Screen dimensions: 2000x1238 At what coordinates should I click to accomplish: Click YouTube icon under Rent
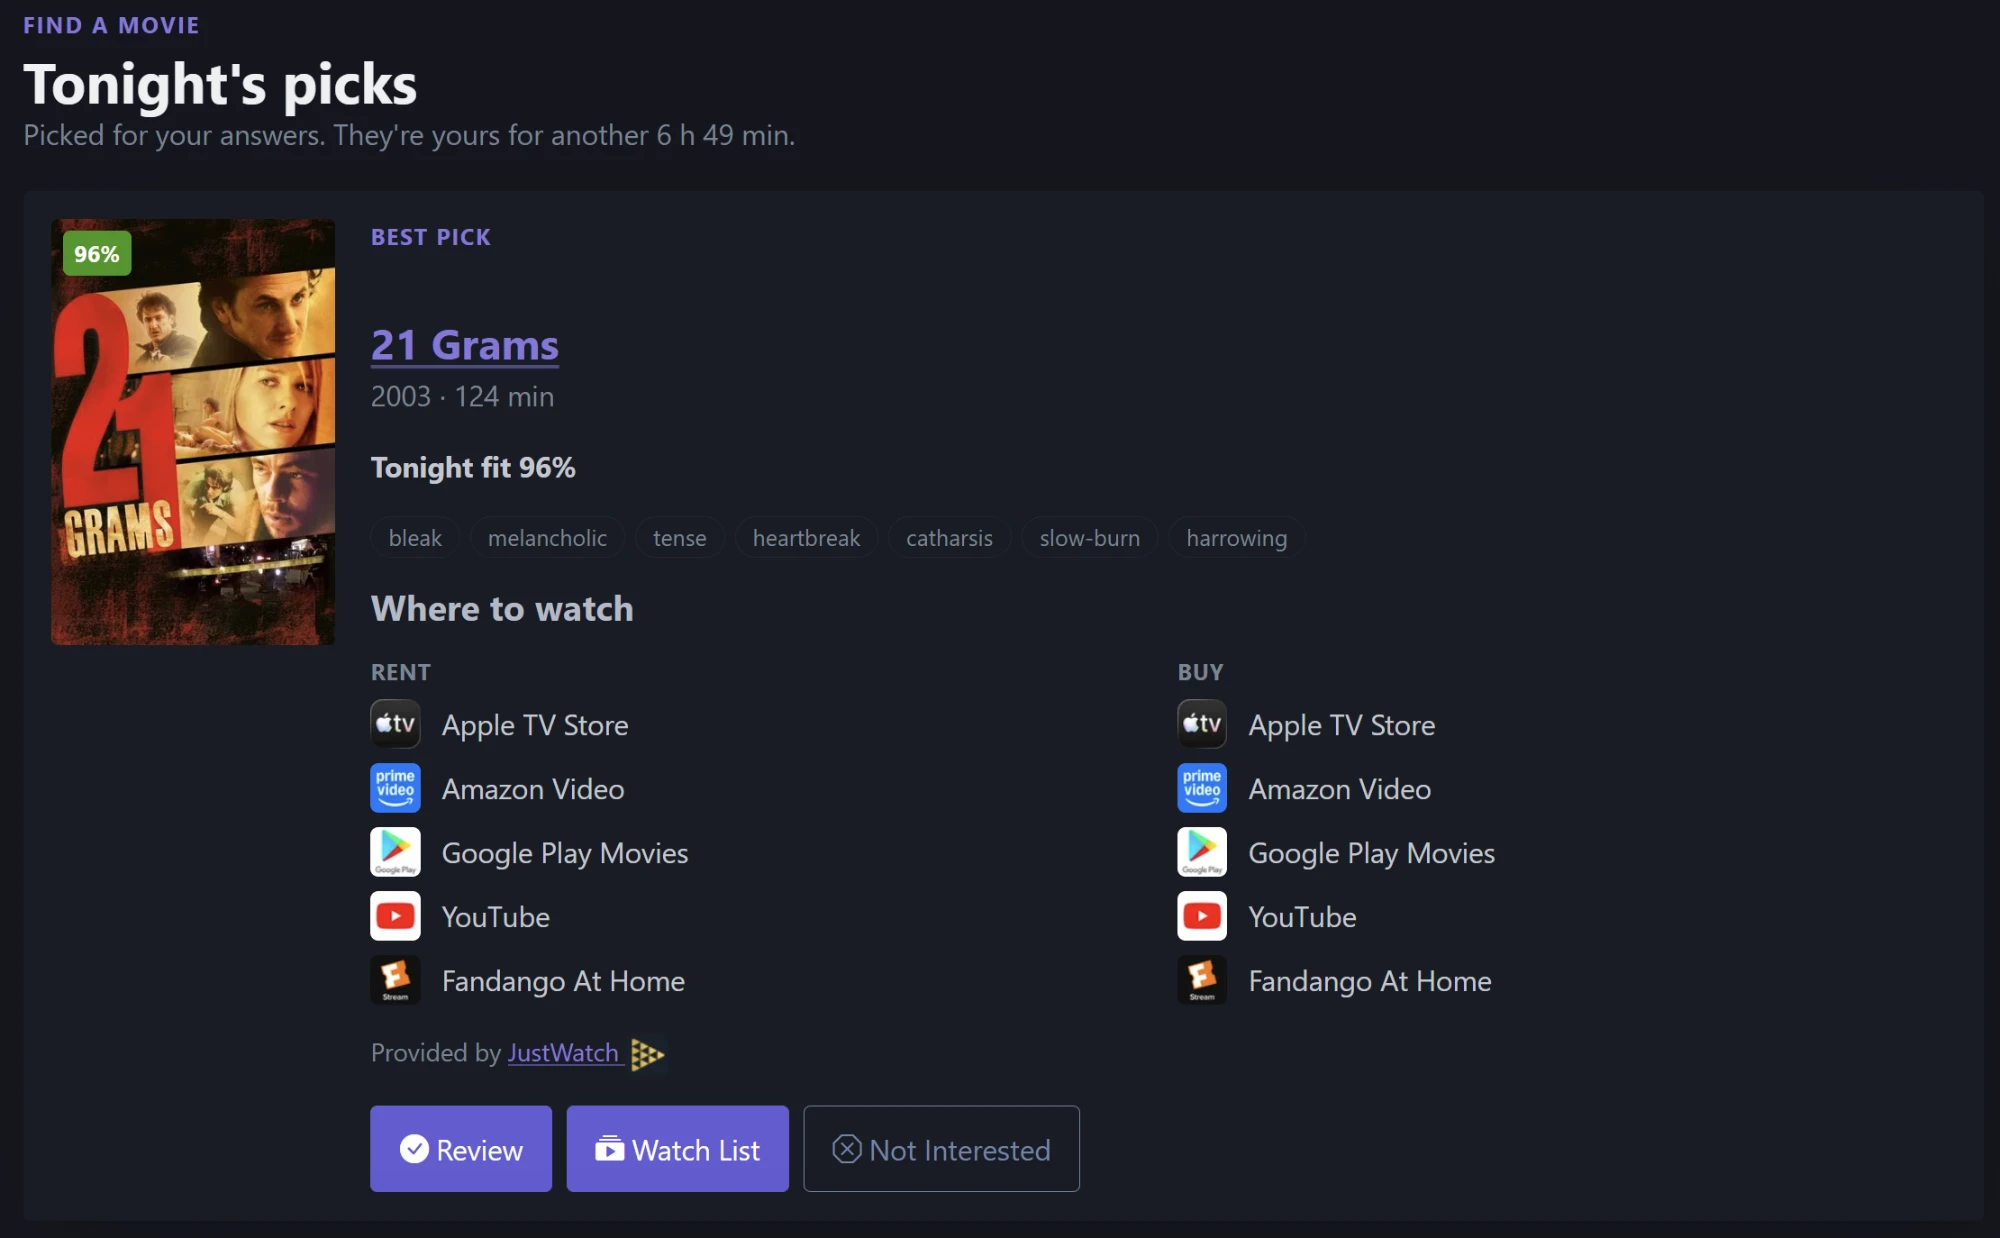[x=395, y=916]
